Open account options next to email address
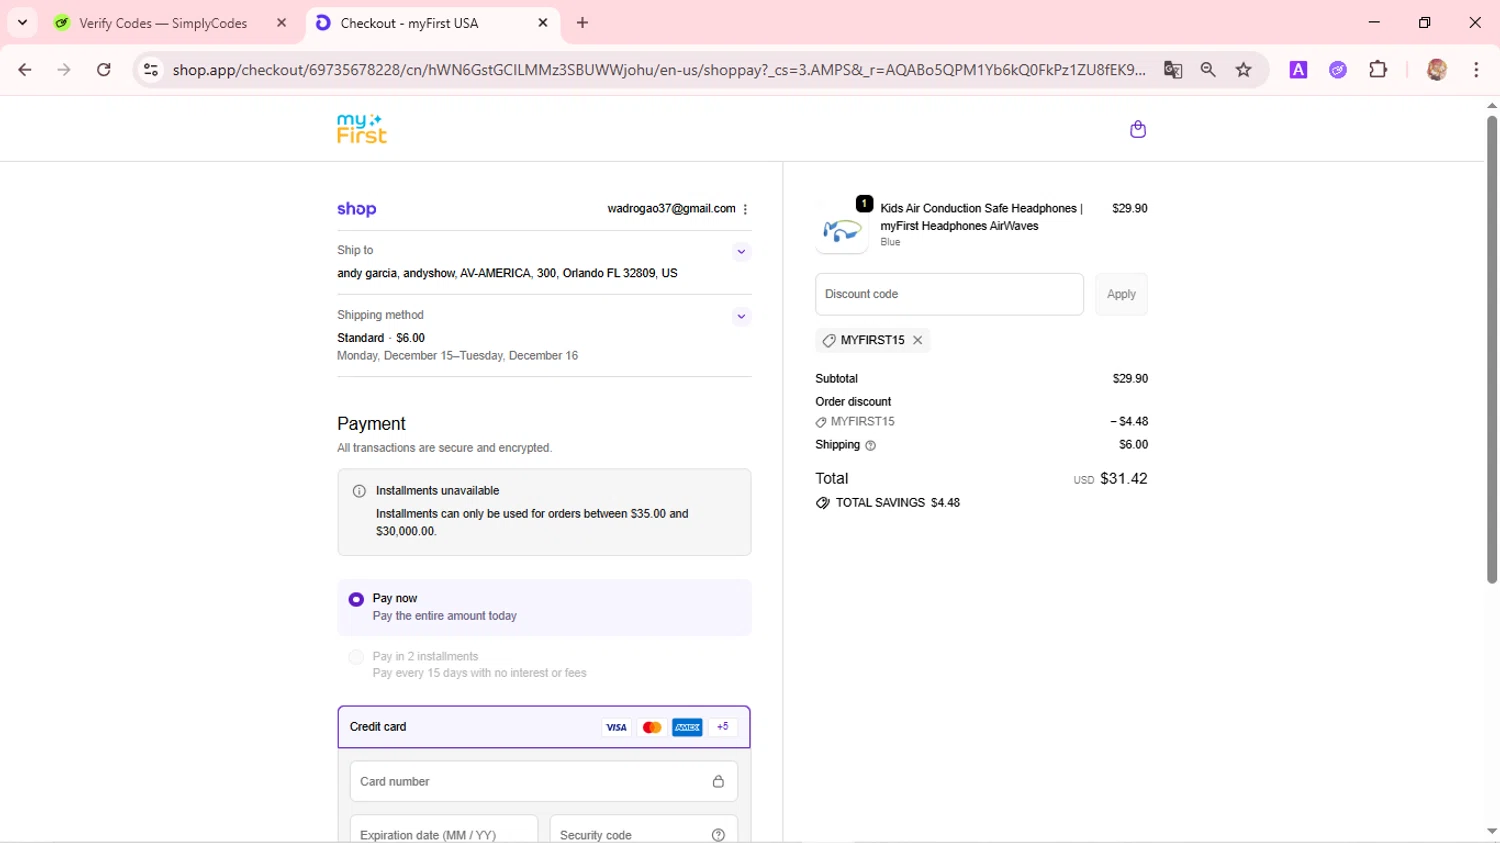 click(x=745, y=209)
